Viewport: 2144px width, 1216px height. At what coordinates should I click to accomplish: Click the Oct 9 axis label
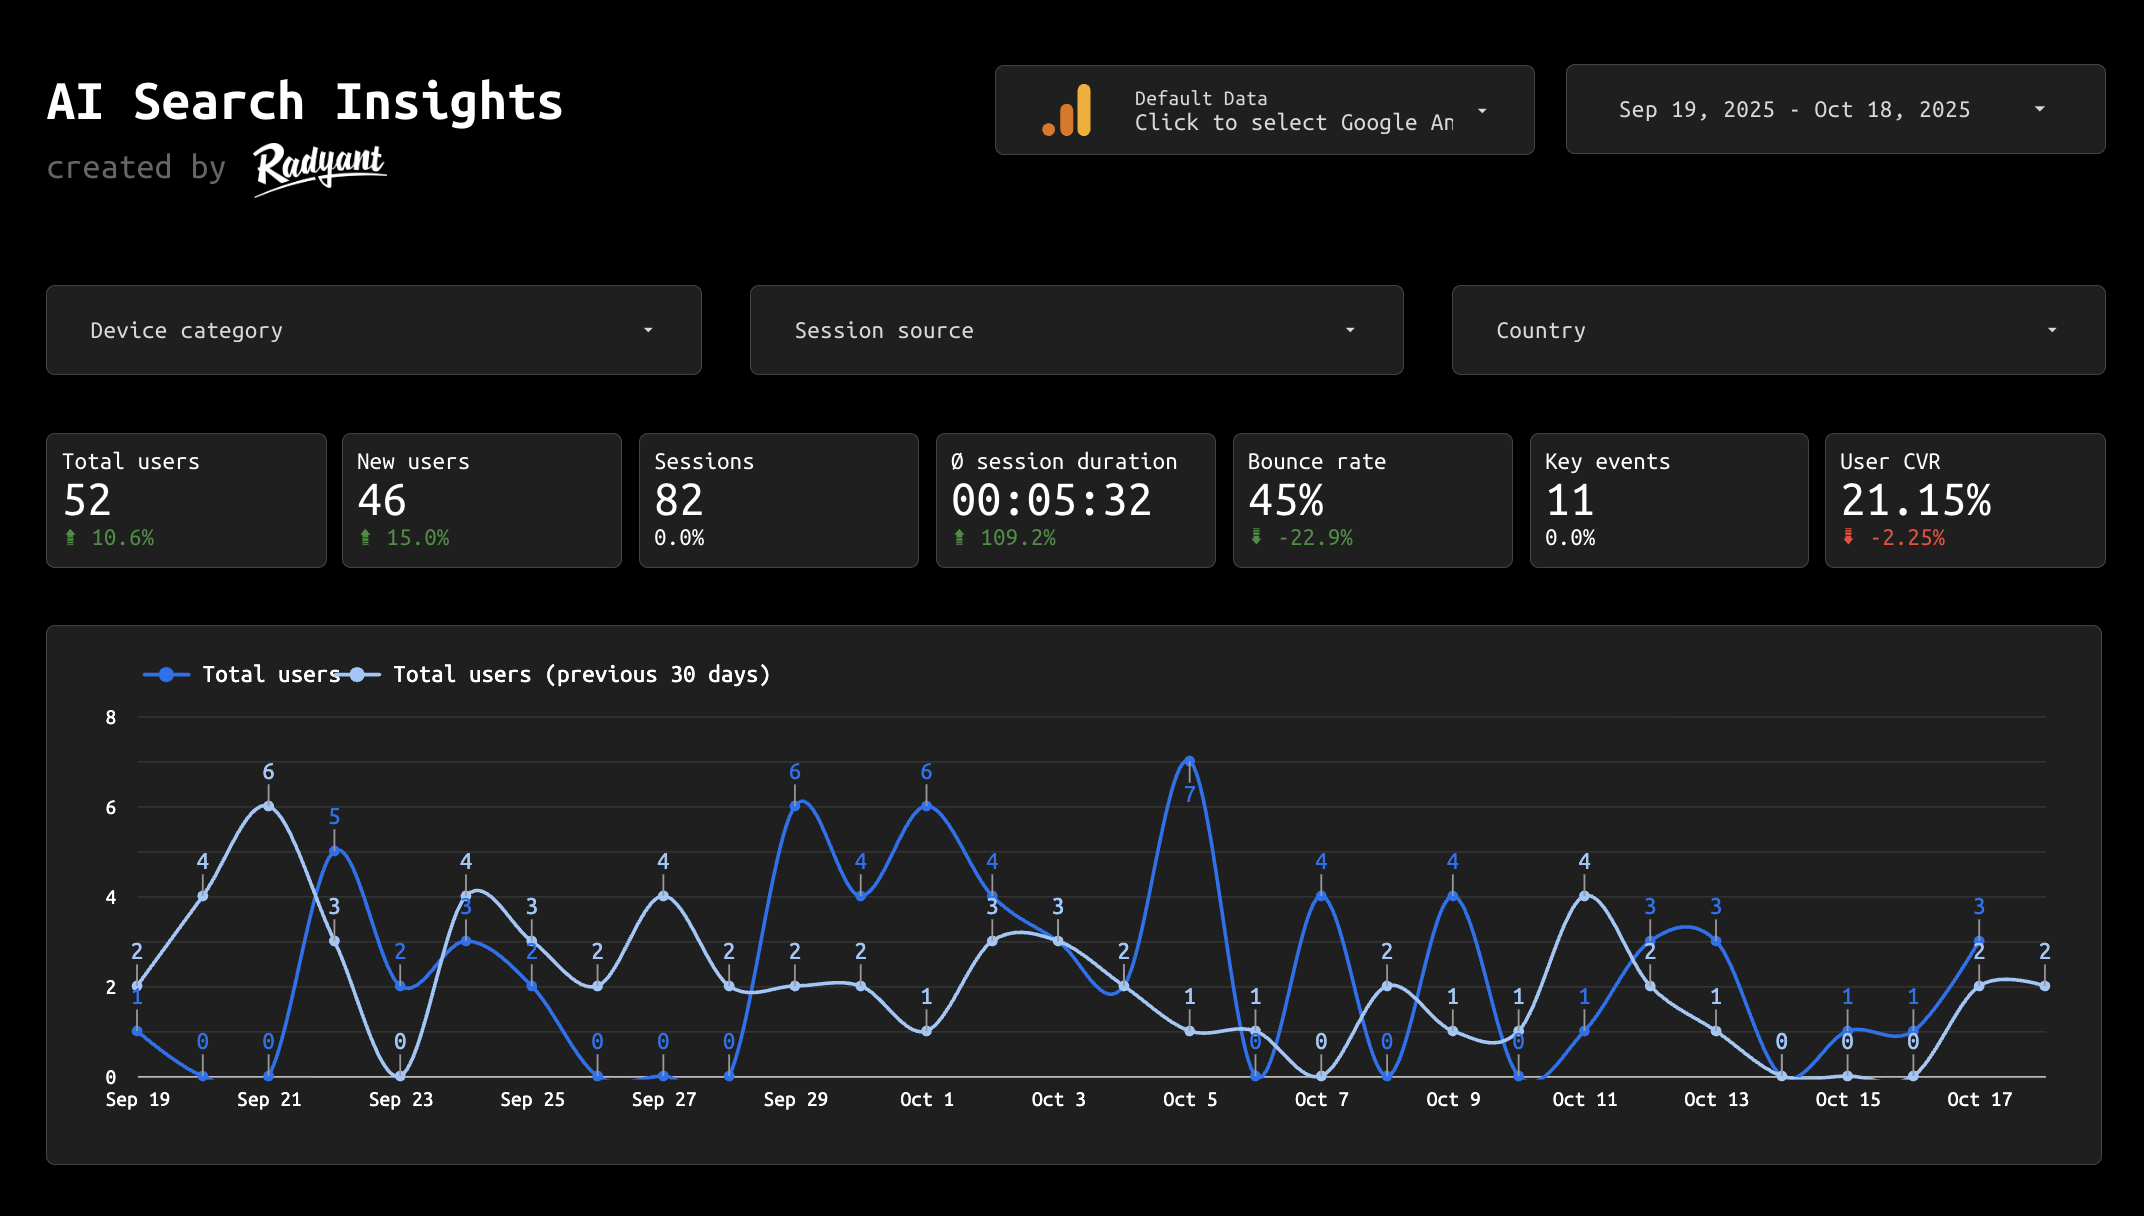tap(1453, 1100)
